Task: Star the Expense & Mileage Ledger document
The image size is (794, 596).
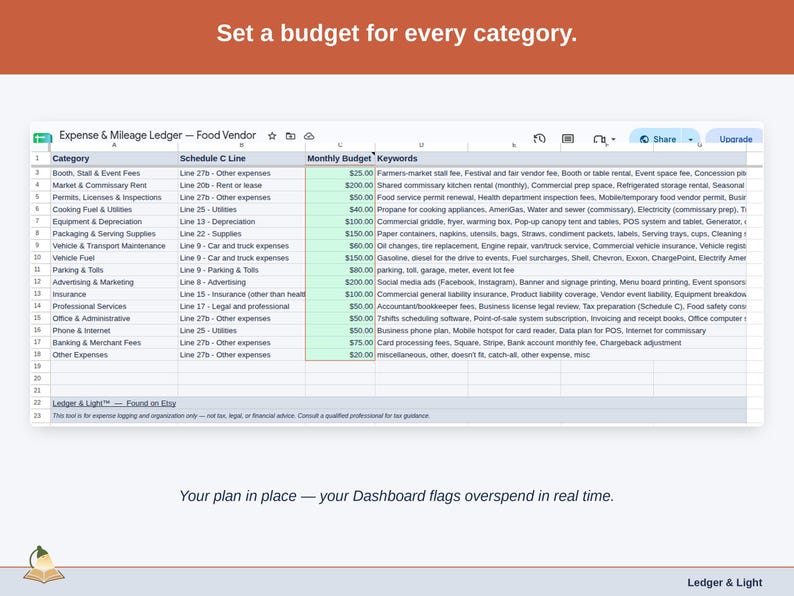Action: coord(272,136)
